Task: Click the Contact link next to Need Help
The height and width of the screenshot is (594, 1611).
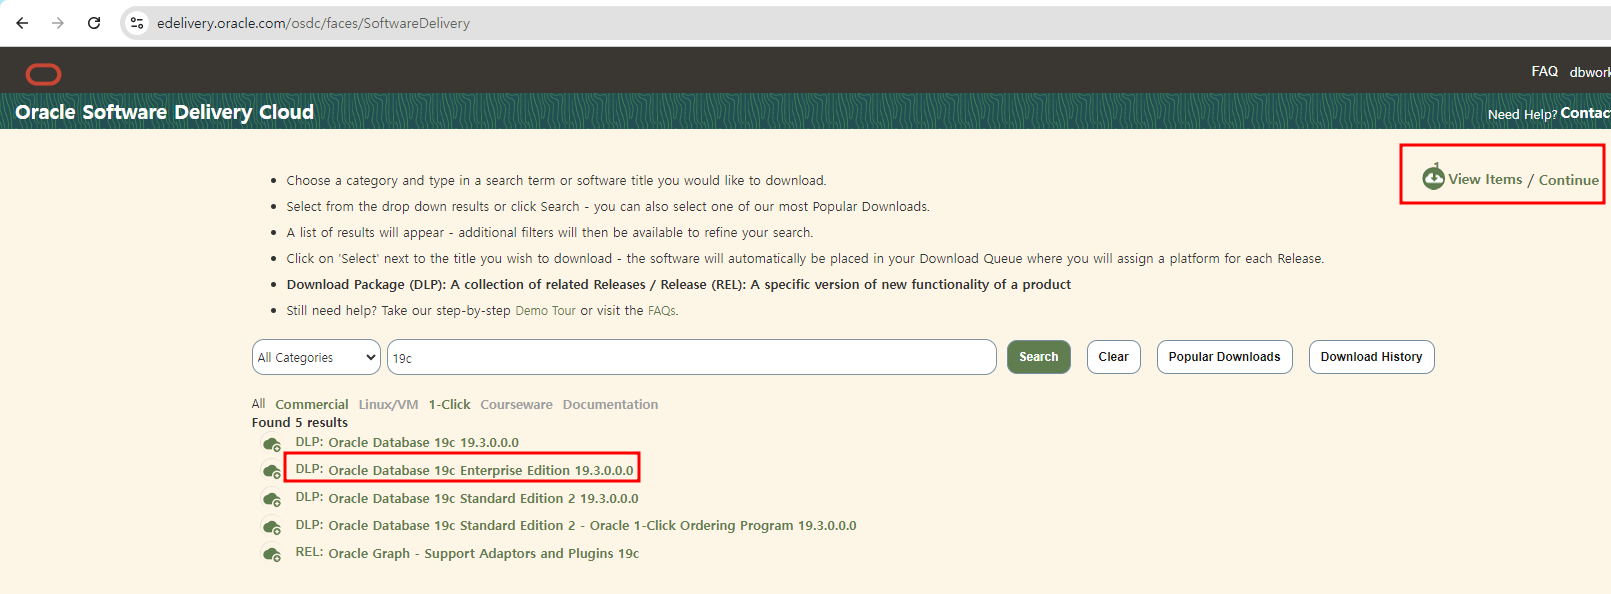Action: pos(1585,113)
